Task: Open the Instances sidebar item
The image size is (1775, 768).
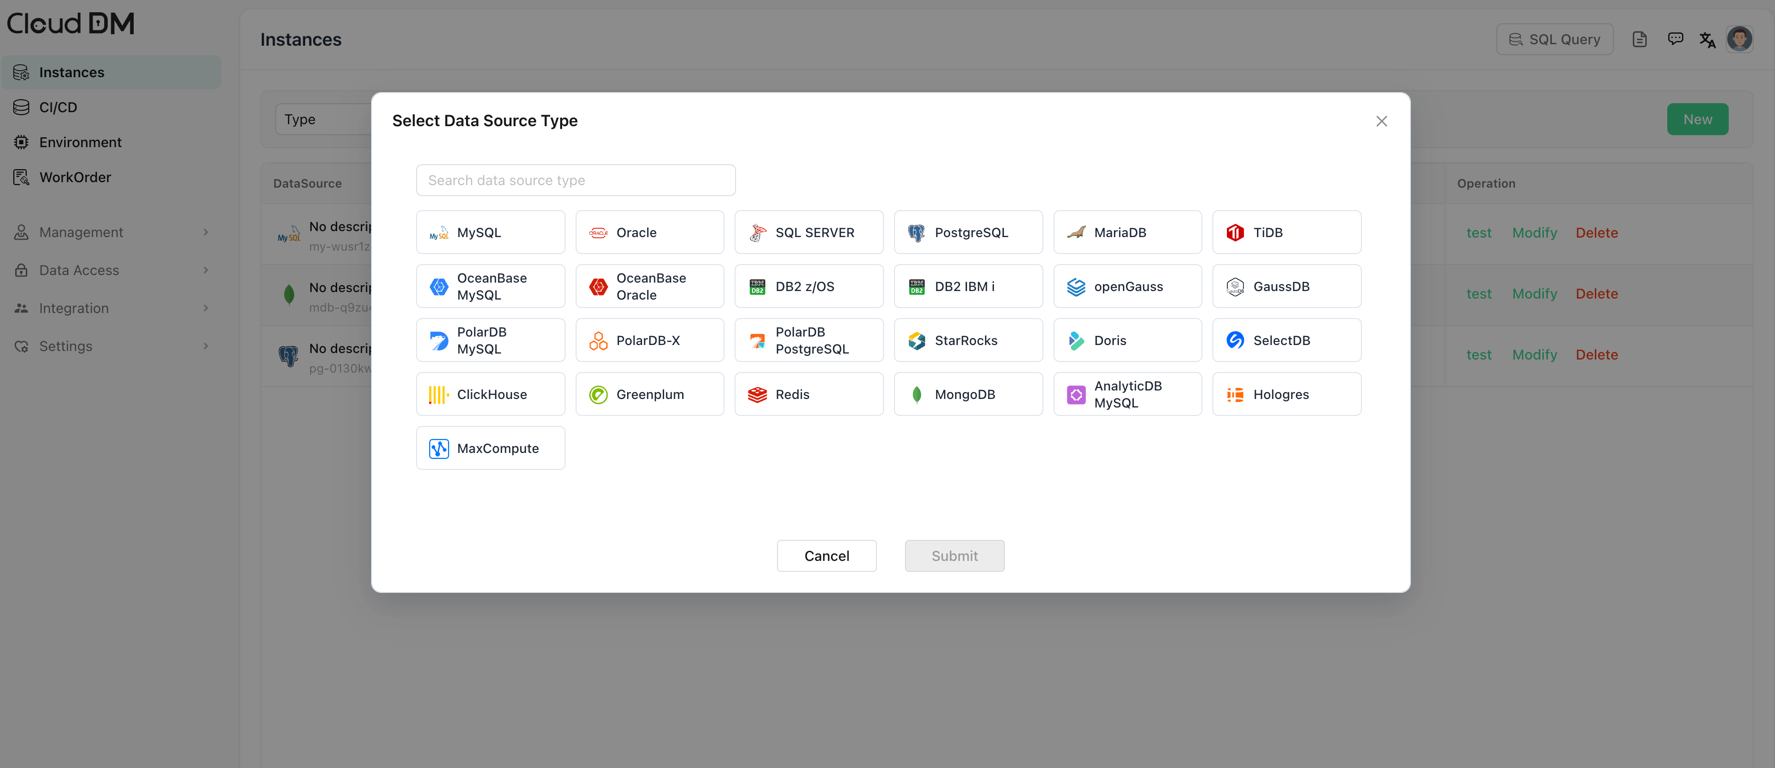Action: (111, 72)
